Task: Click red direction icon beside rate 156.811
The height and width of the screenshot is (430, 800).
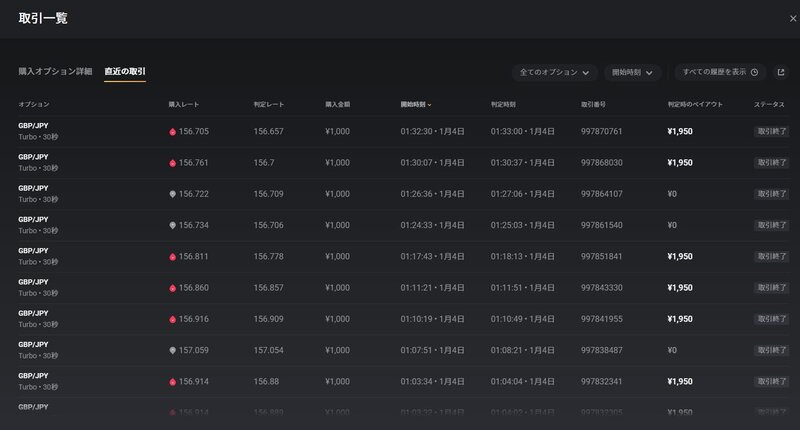Action: pyautogui.click(x=172, y=256)
